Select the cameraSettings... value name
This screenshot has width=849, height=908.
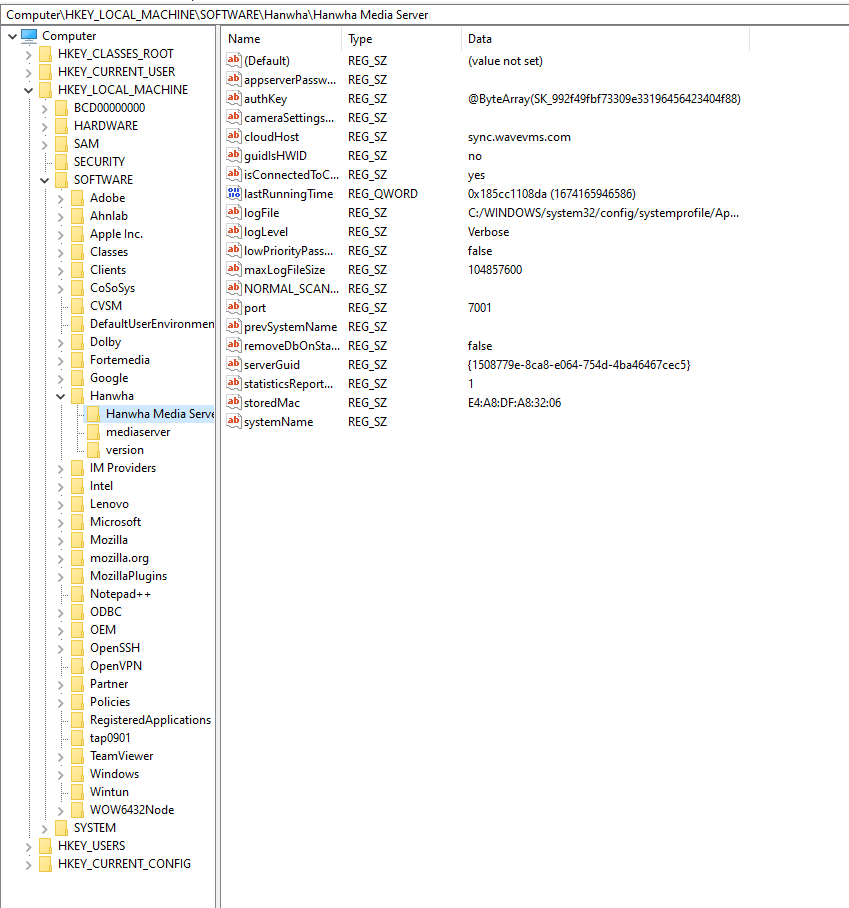pyautogui.click(x=289, y=118)
